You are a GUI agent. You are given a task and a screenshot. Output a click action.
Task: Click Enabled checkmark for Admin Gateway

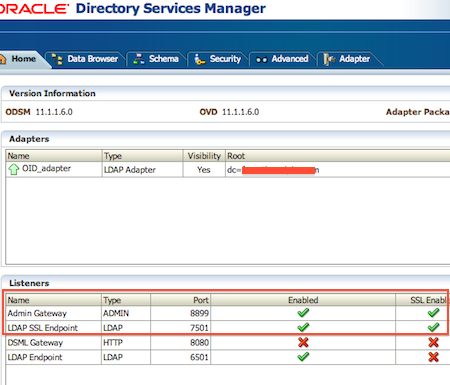tap(303, 313)
